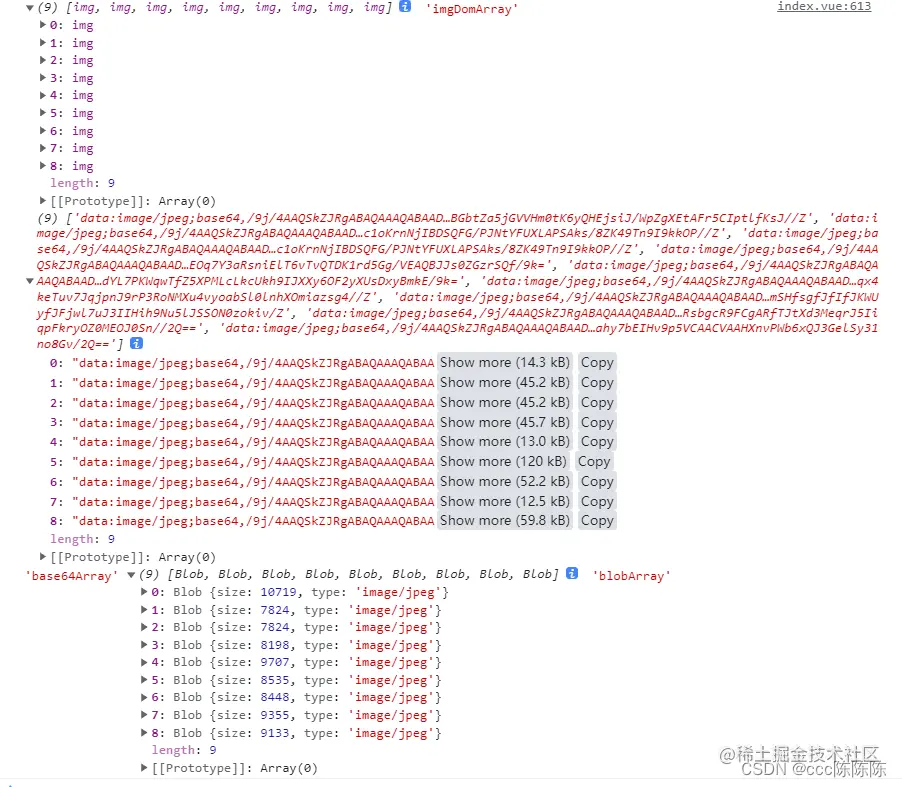This screenshot has height=787, width=902.
Task: Click Show more (45.7 kB) for item 3
Action: click(x=504, y=422)
